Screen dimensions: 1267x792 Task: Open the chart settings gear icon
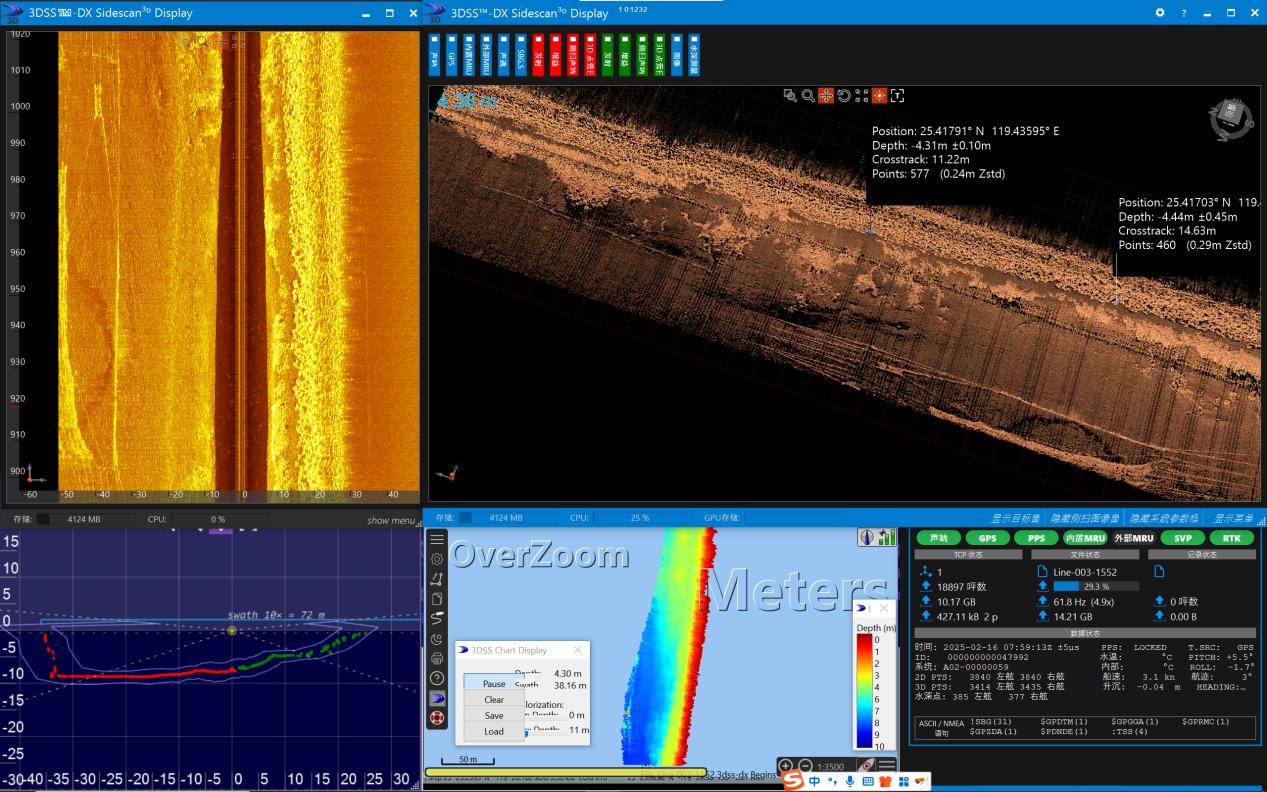click(x=437, y=559)
